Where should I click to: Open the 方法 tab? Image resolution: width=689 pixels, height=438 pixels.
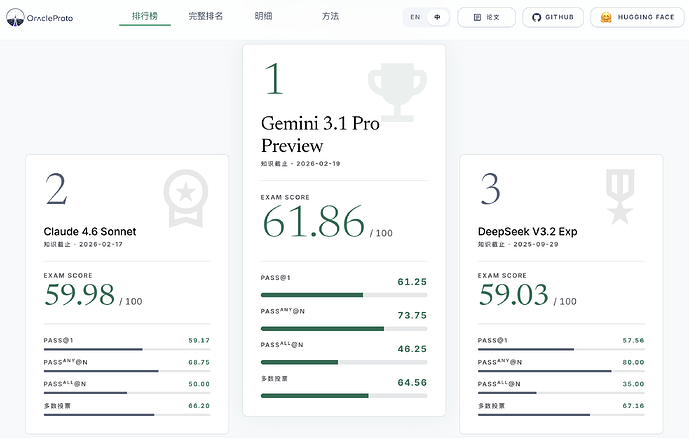330,16
